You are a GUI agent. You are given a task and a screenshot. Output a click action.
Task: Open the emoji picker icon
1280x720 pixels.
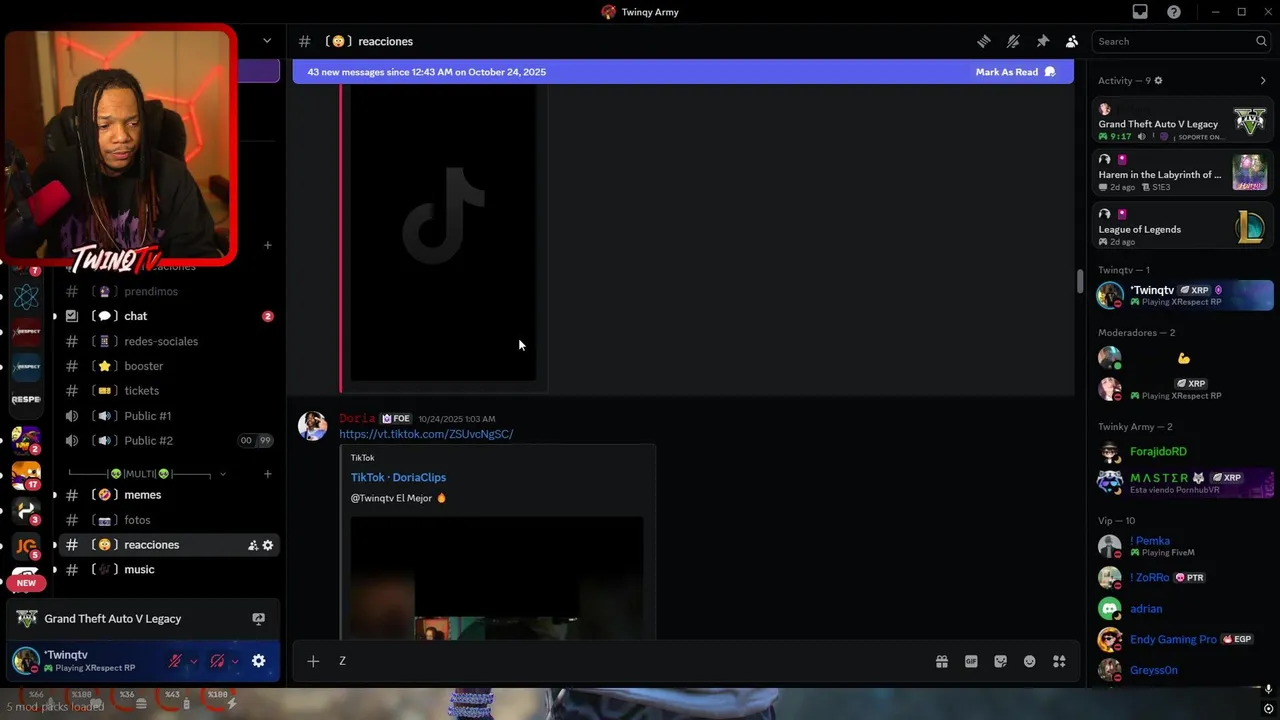tap(1030, 661)
